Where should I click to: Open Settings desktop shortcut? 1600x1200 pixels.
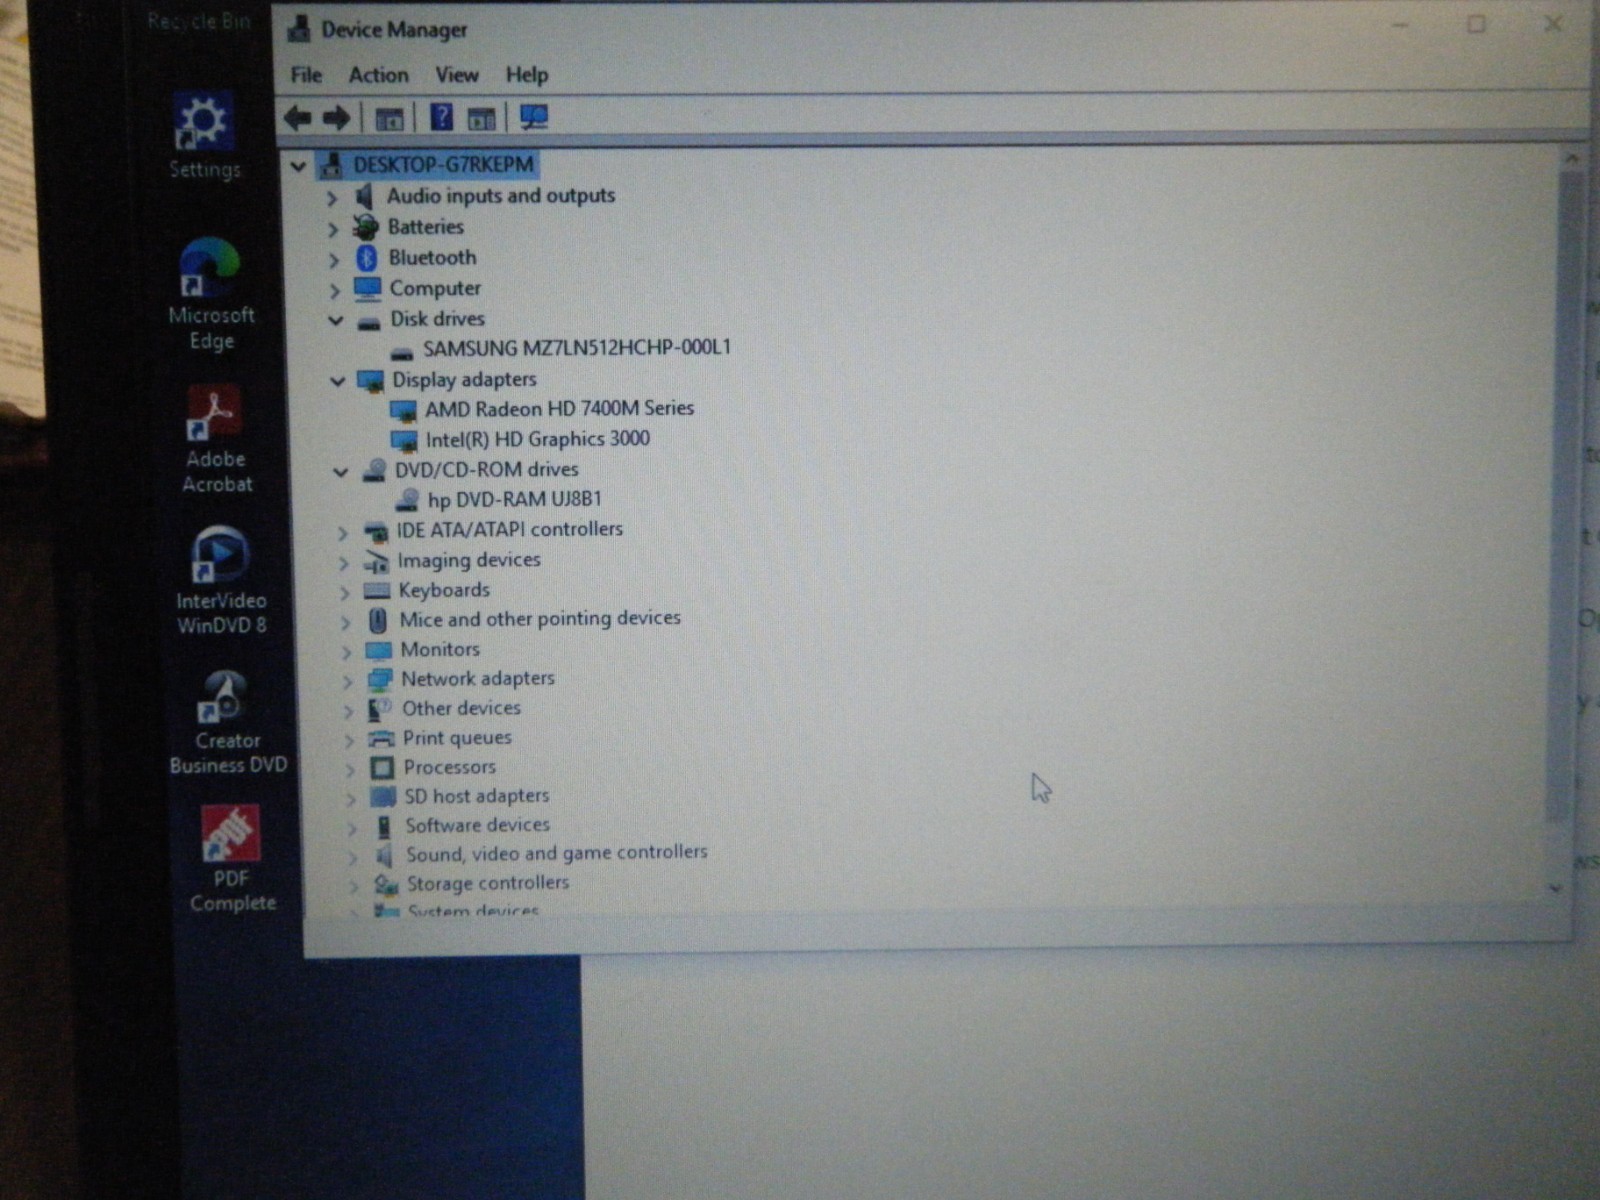coord(205,137)
